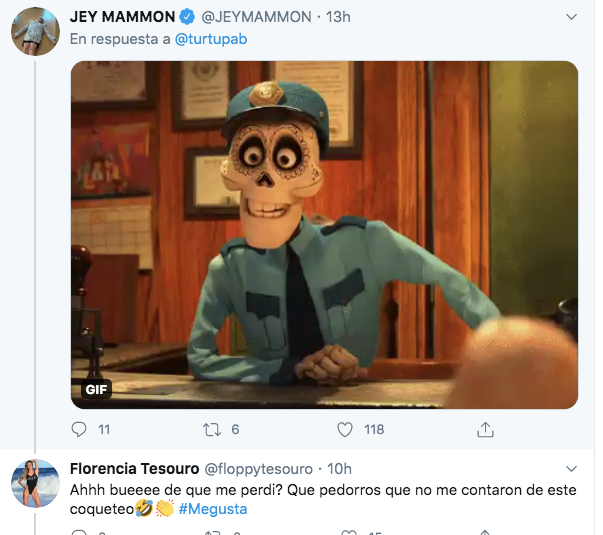Viewport: 603px width, 535px height.
Task: Retweet Jey Mammon's GIF tweet
Action: tap(212, 429)
